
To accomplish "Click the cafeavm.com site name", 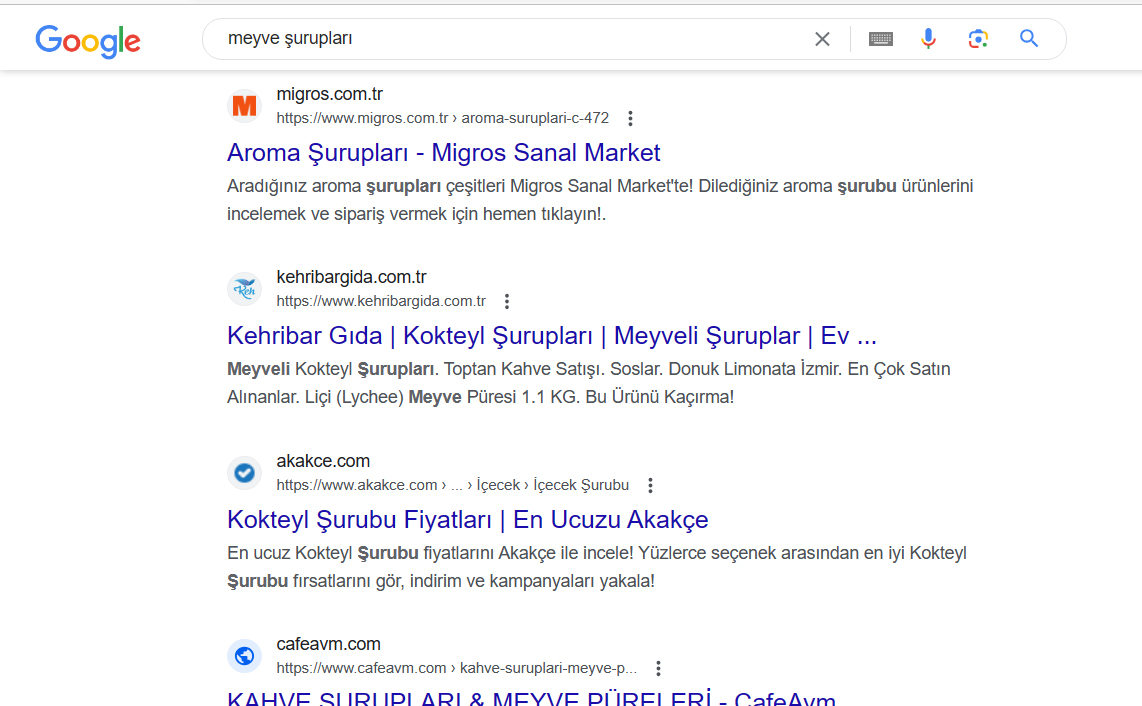I will point(328,644).
